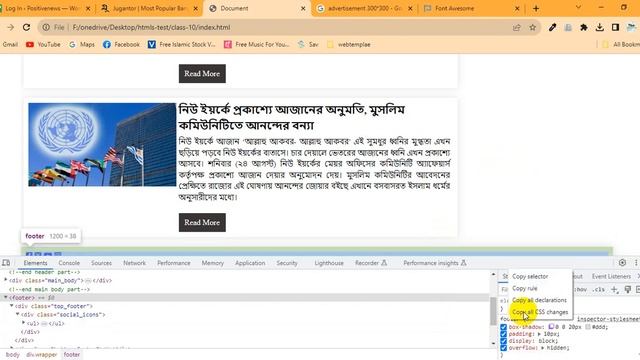Click the share page icon in address bar
640x360 pixels.
coord(517,27)
